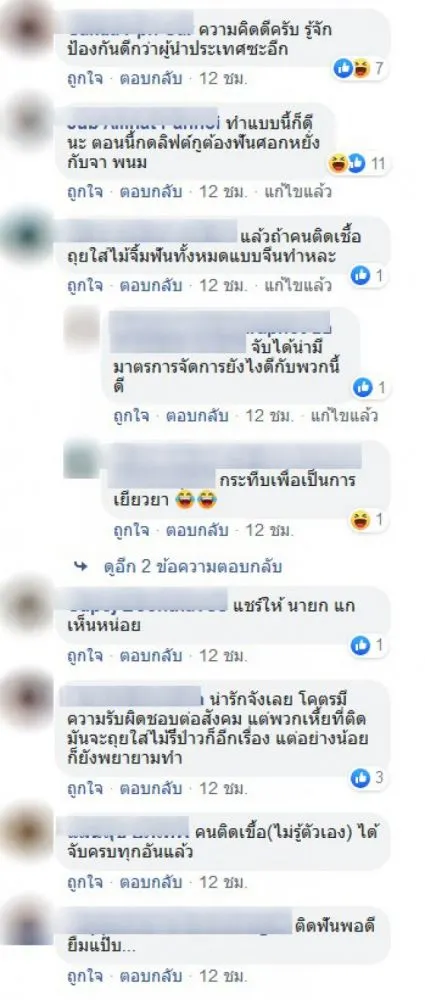Image resolution: width=425 pixels, height=1000 pixels.
Task: Click the like icon on the comment ending จีนทำหละ
Action: click(361, 276)
